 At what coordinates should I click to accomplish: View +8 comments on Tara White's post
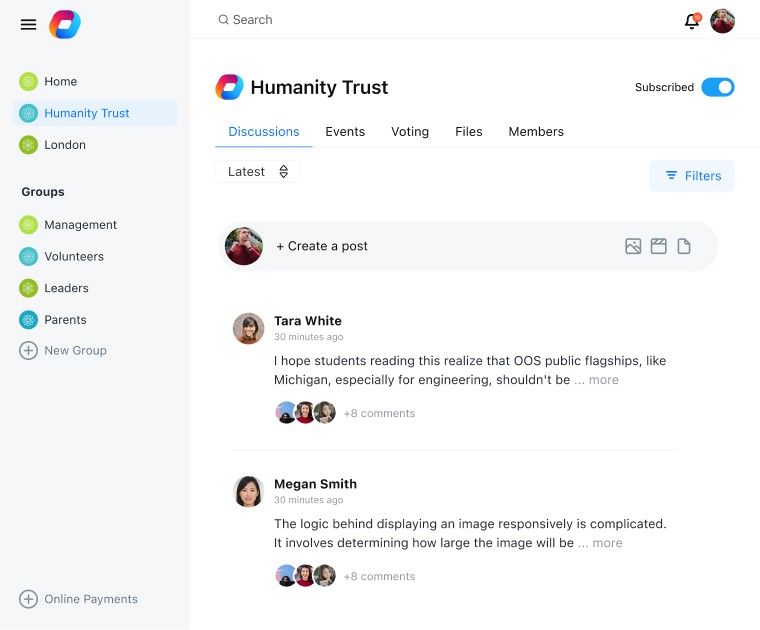pos(379,413)
